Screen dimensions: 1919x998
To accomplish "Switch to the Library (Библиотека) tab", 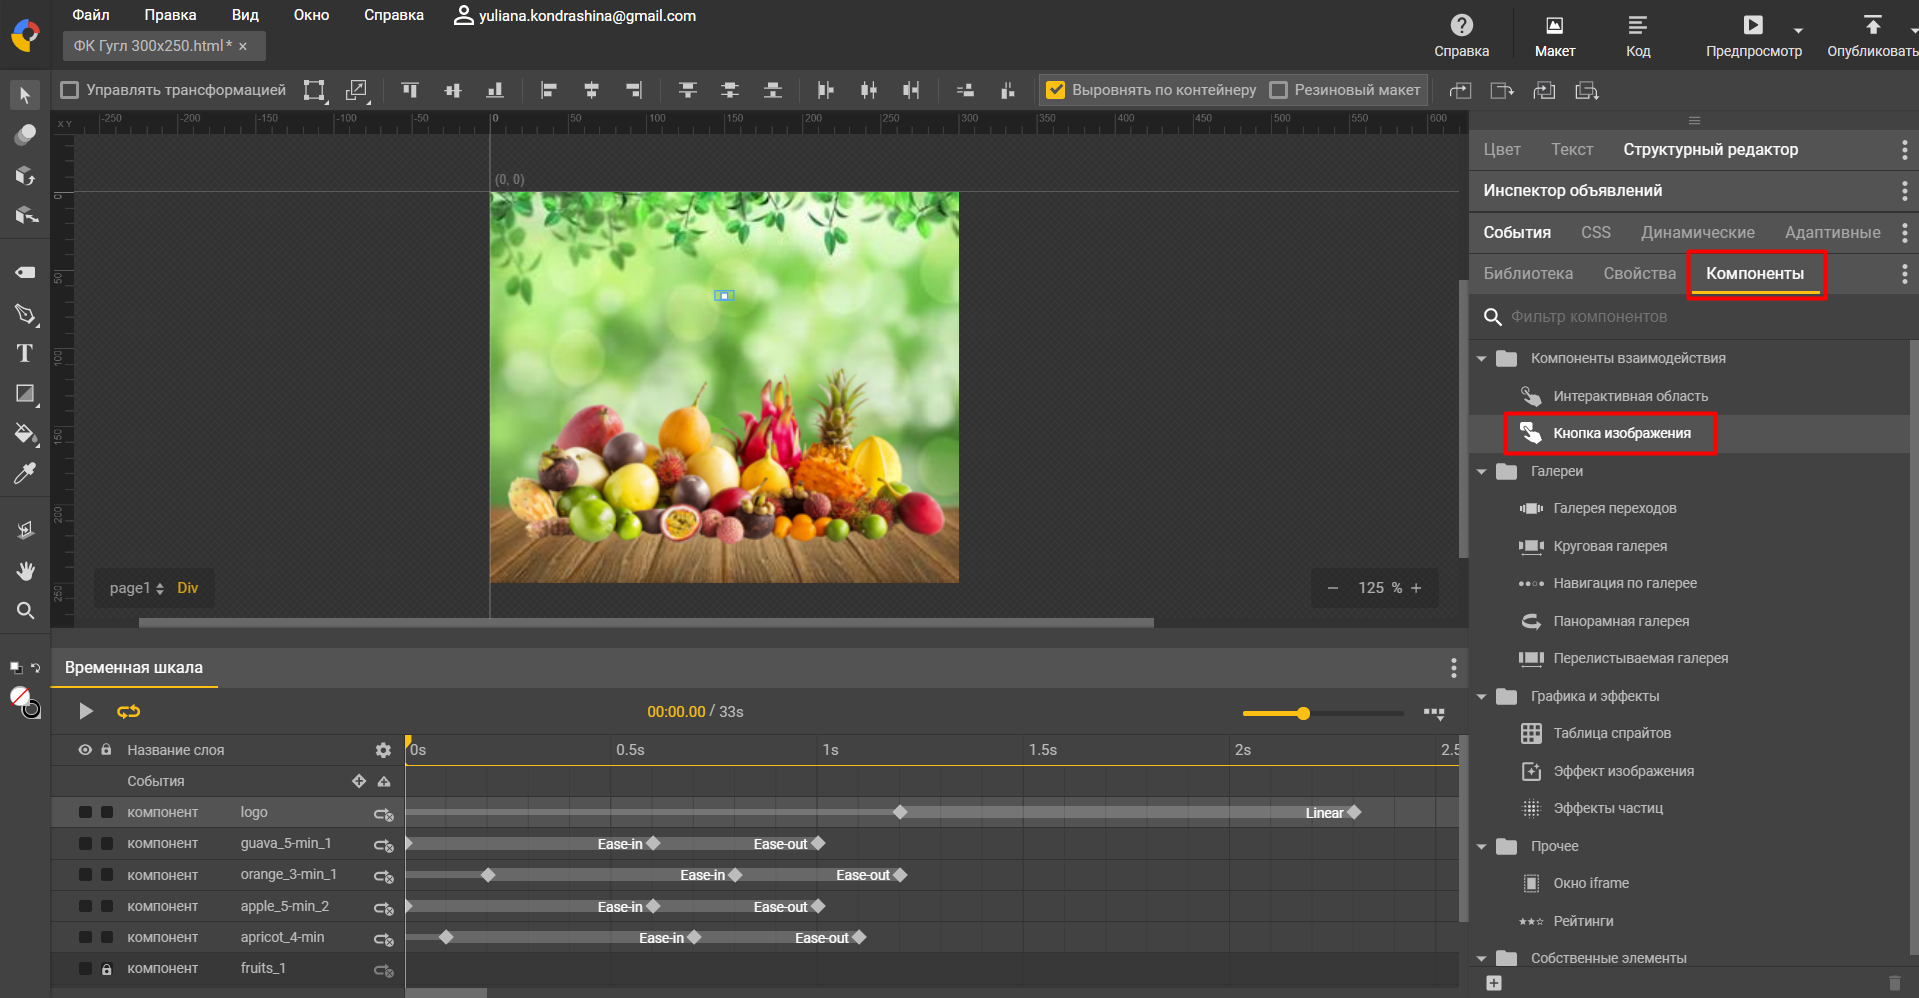I will (1528, 273).
